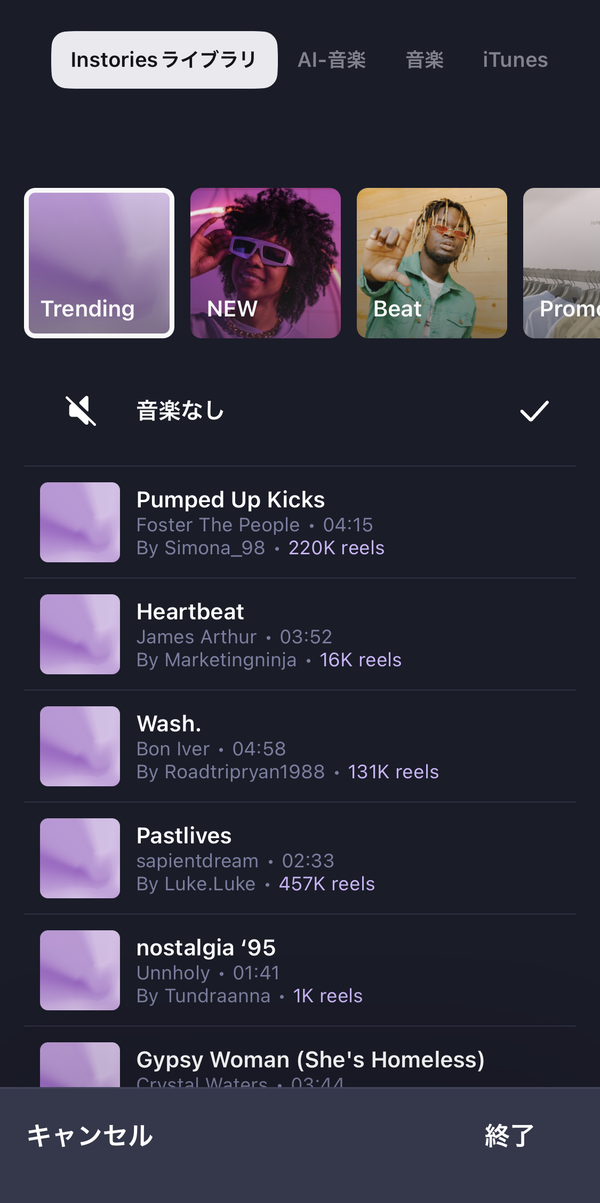Tap the Pumped Up Kicks cover art
This screenshot has width=600, height=1203.
[80, 522]
